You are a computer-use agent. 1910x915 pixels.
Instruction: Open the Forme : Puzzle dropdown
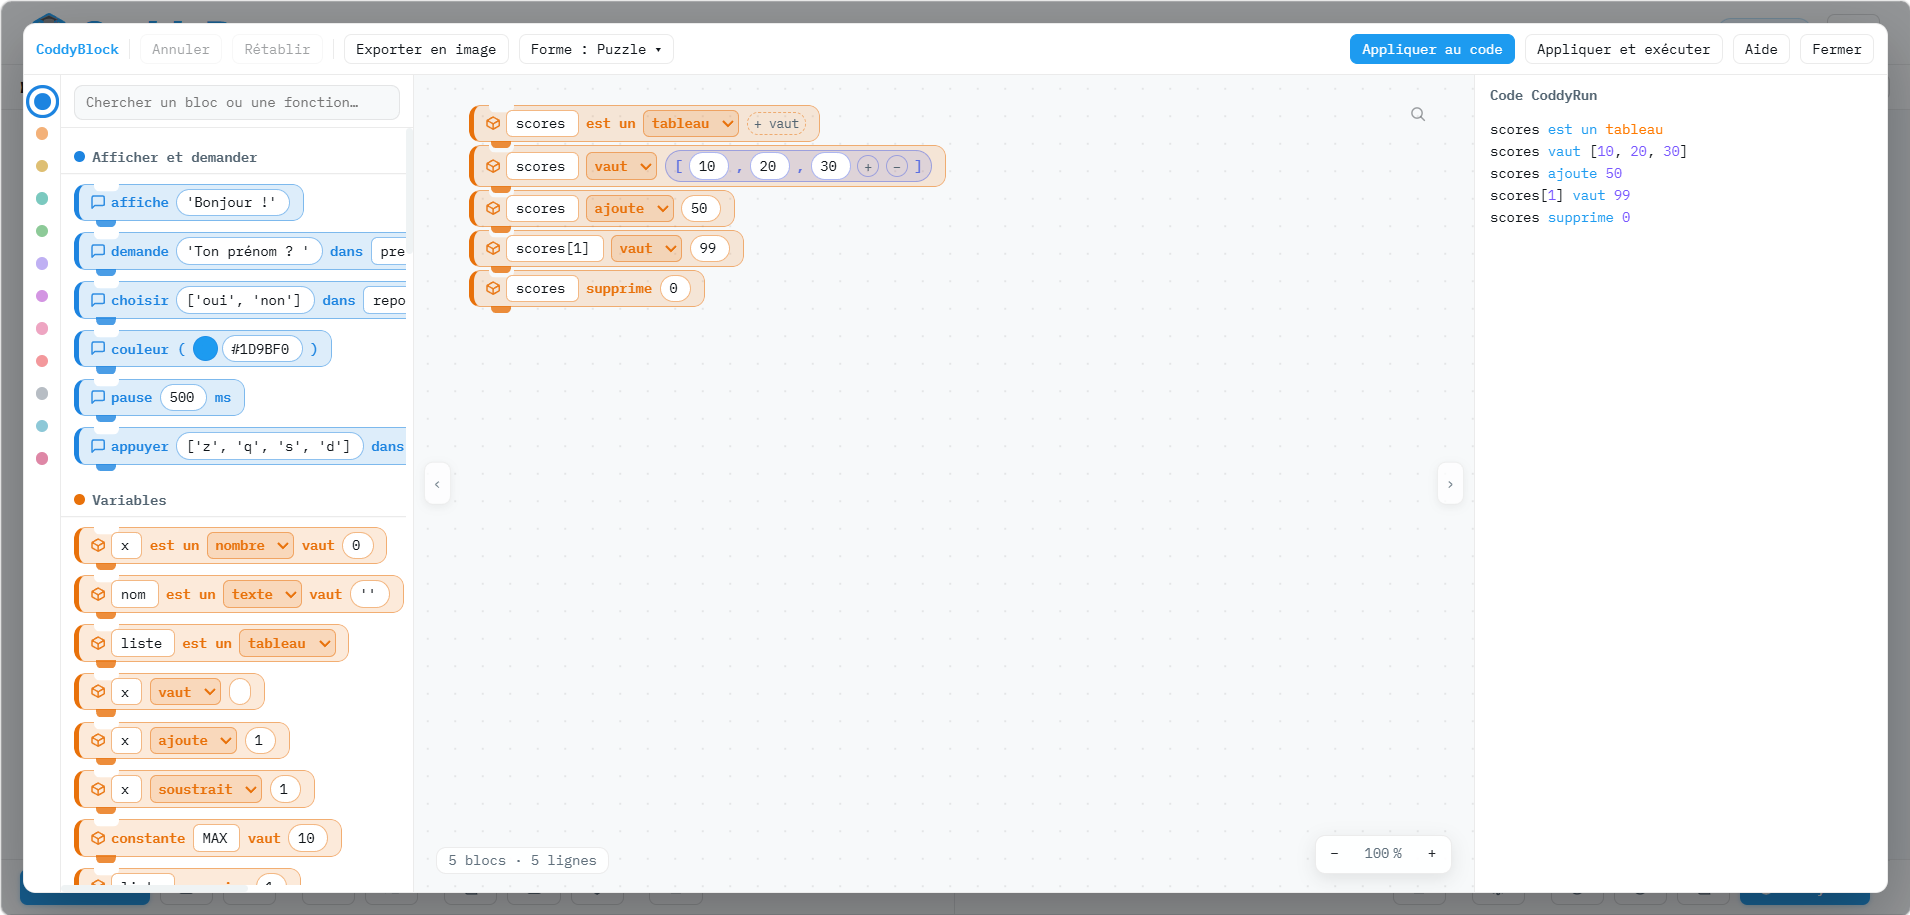(596, 49)
